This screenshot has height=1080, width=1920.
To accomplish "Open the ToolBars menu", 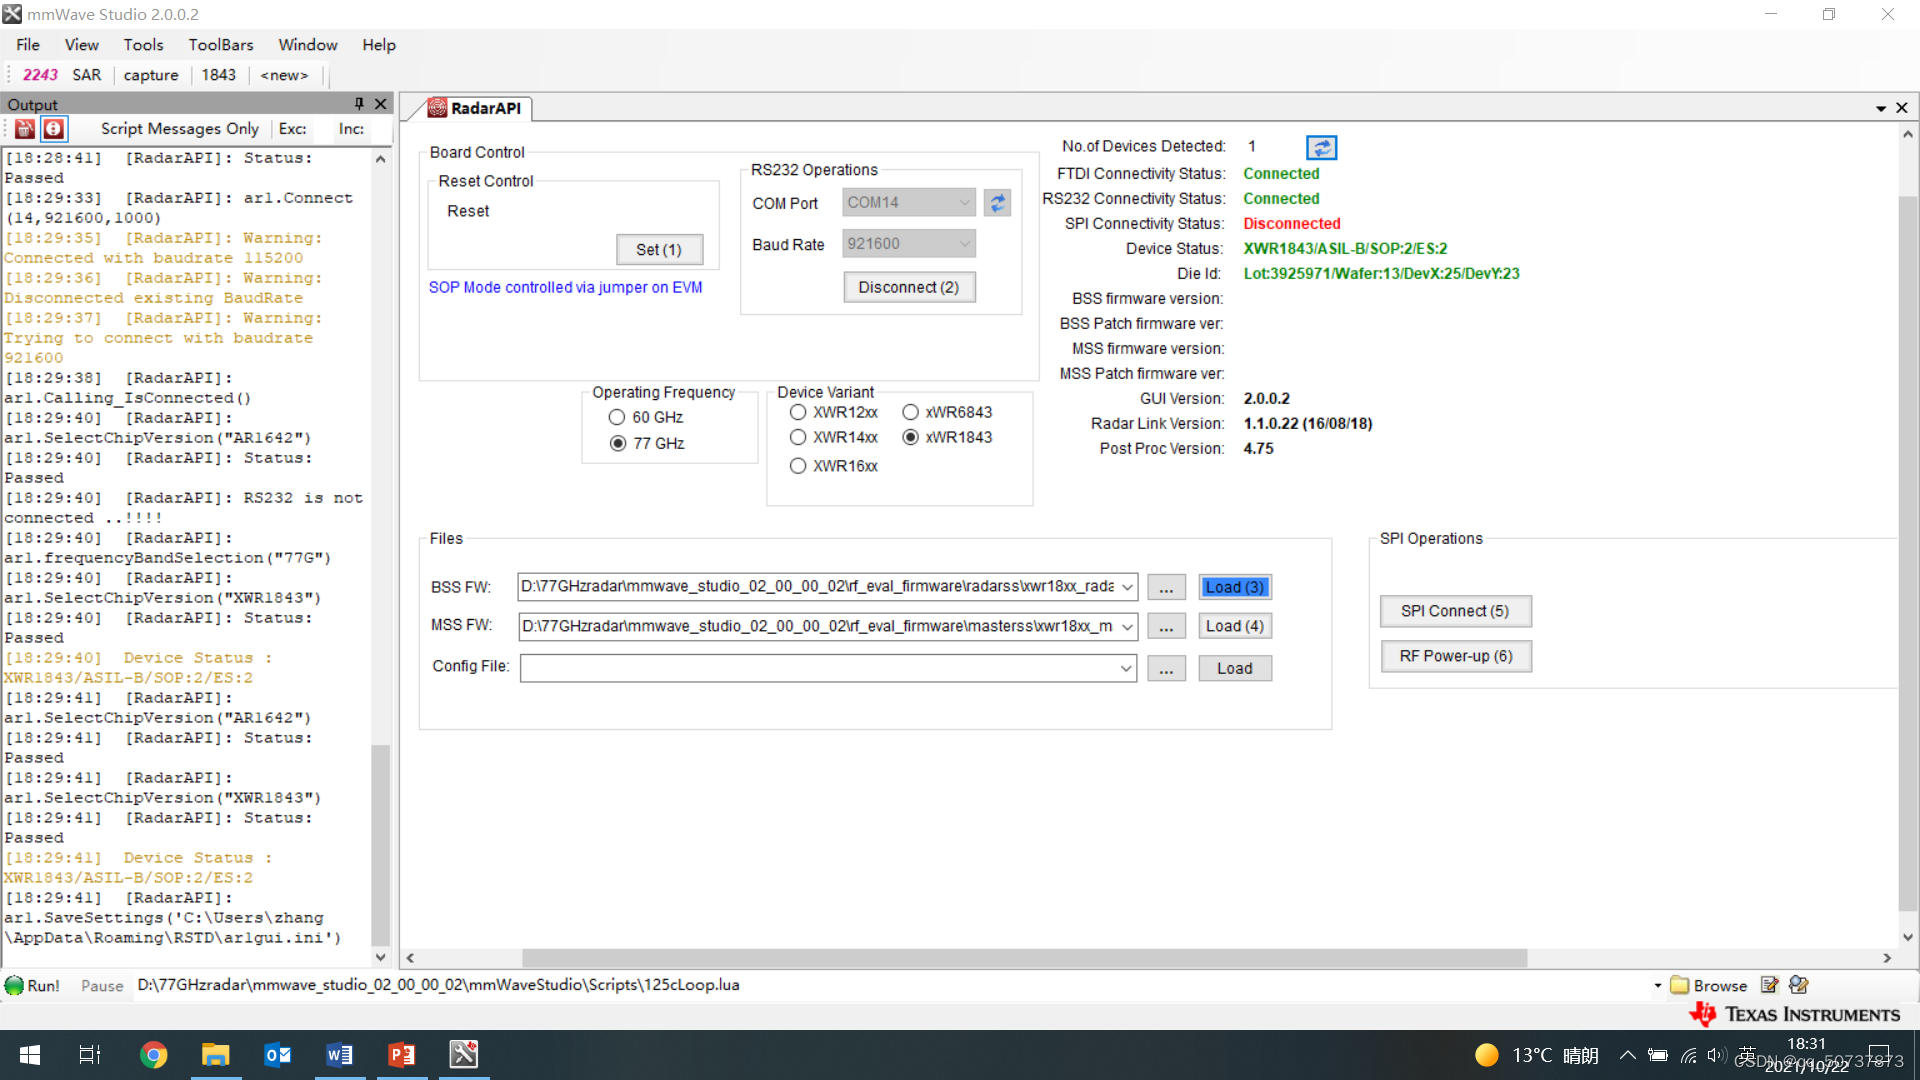I will pos(220,45).
